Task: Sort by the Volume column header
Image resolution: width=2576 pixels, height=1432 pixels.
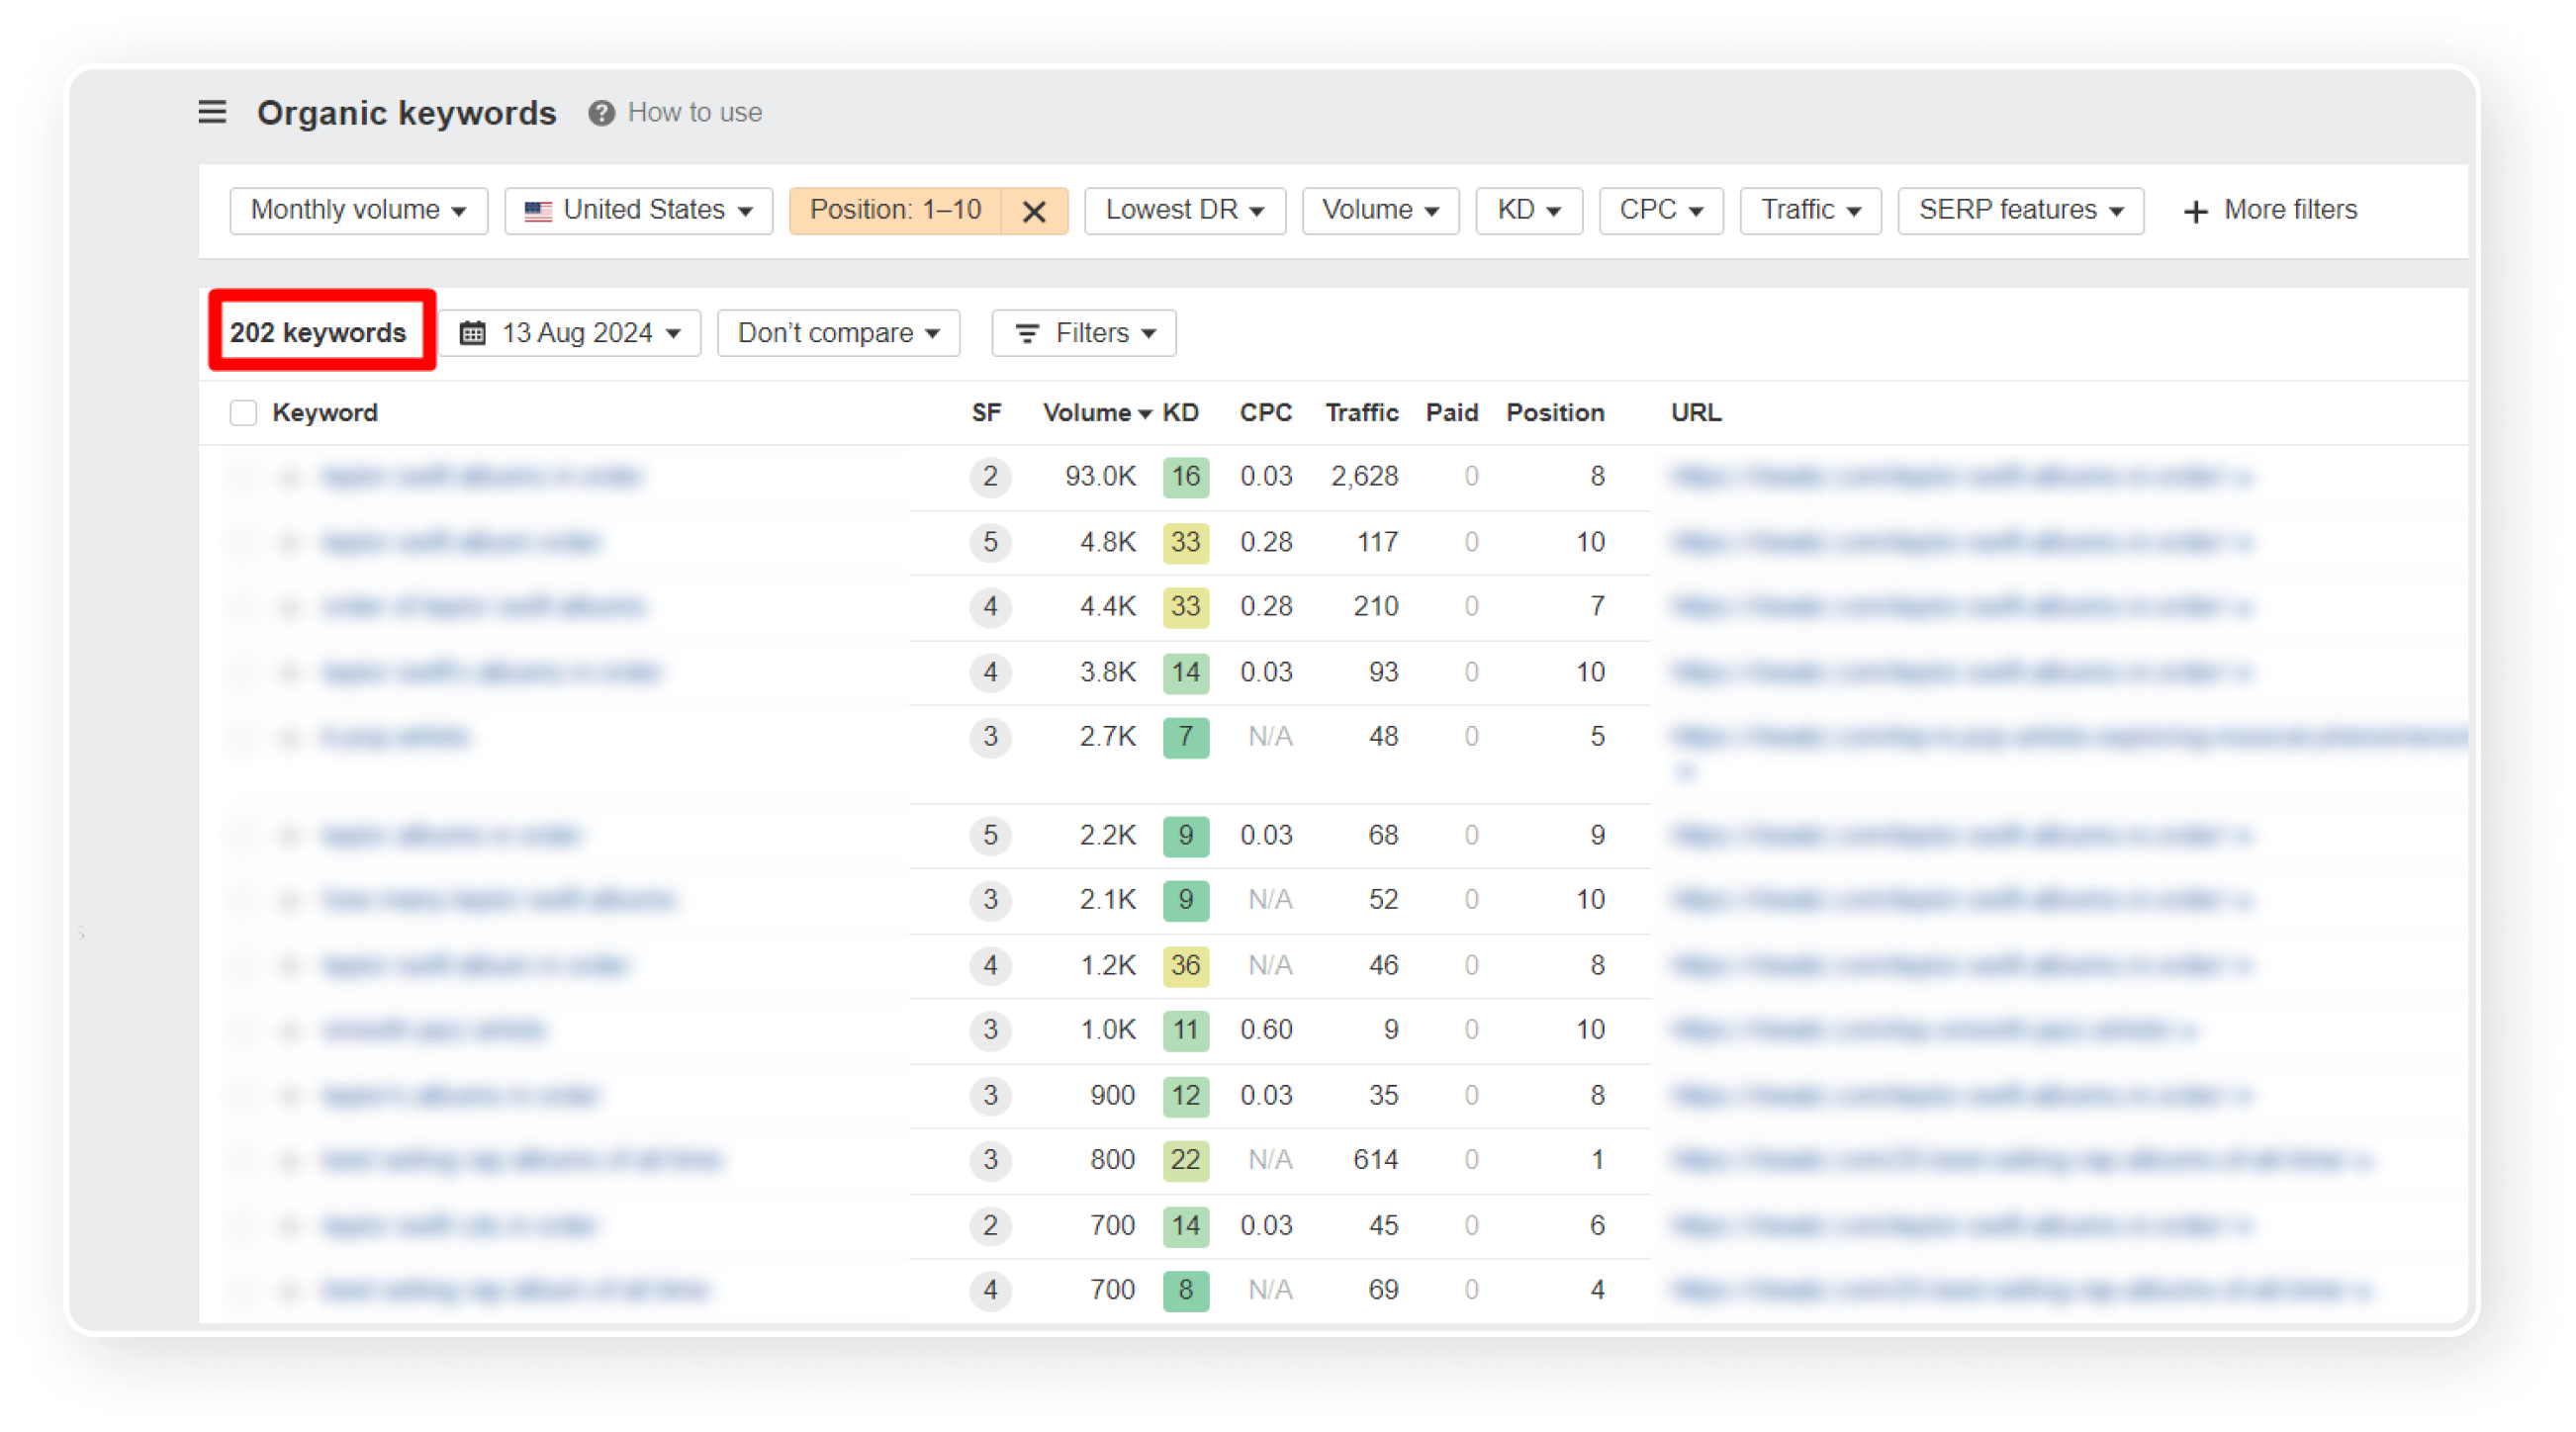Action: coord(1096,413)
